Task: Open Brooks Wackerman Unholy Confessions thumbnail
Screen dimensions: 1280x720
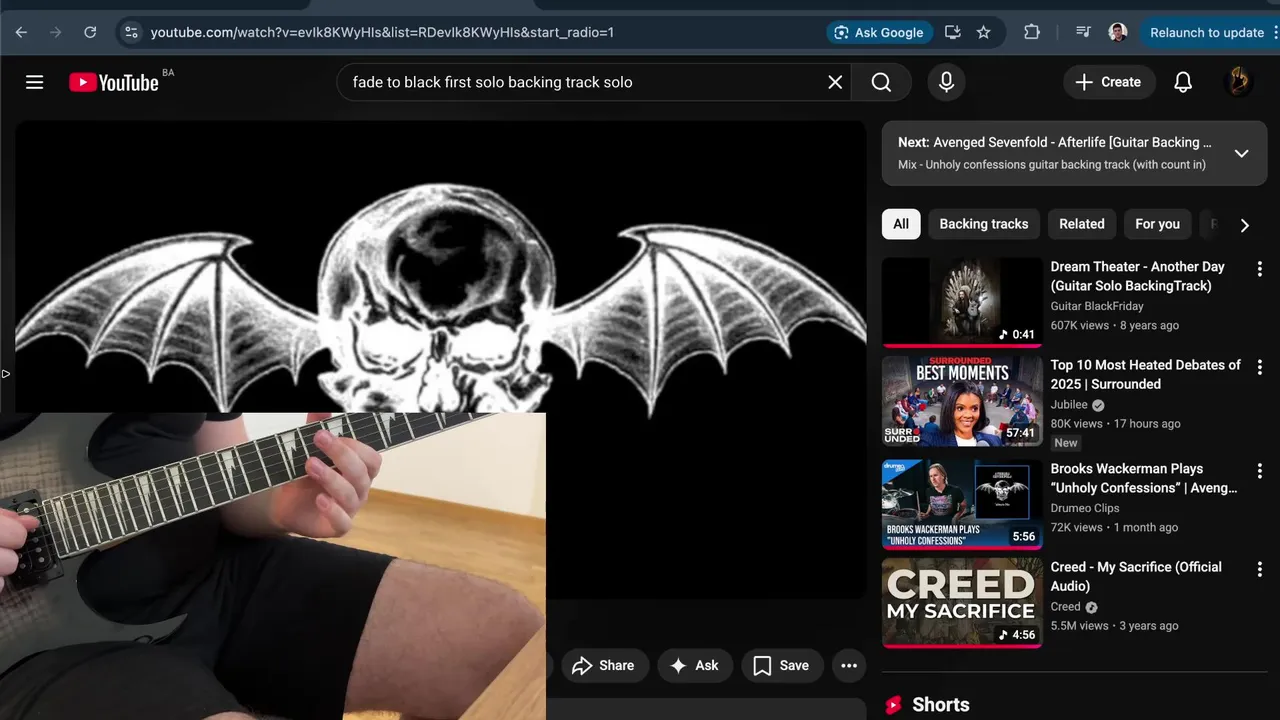Action: point(962,505)
